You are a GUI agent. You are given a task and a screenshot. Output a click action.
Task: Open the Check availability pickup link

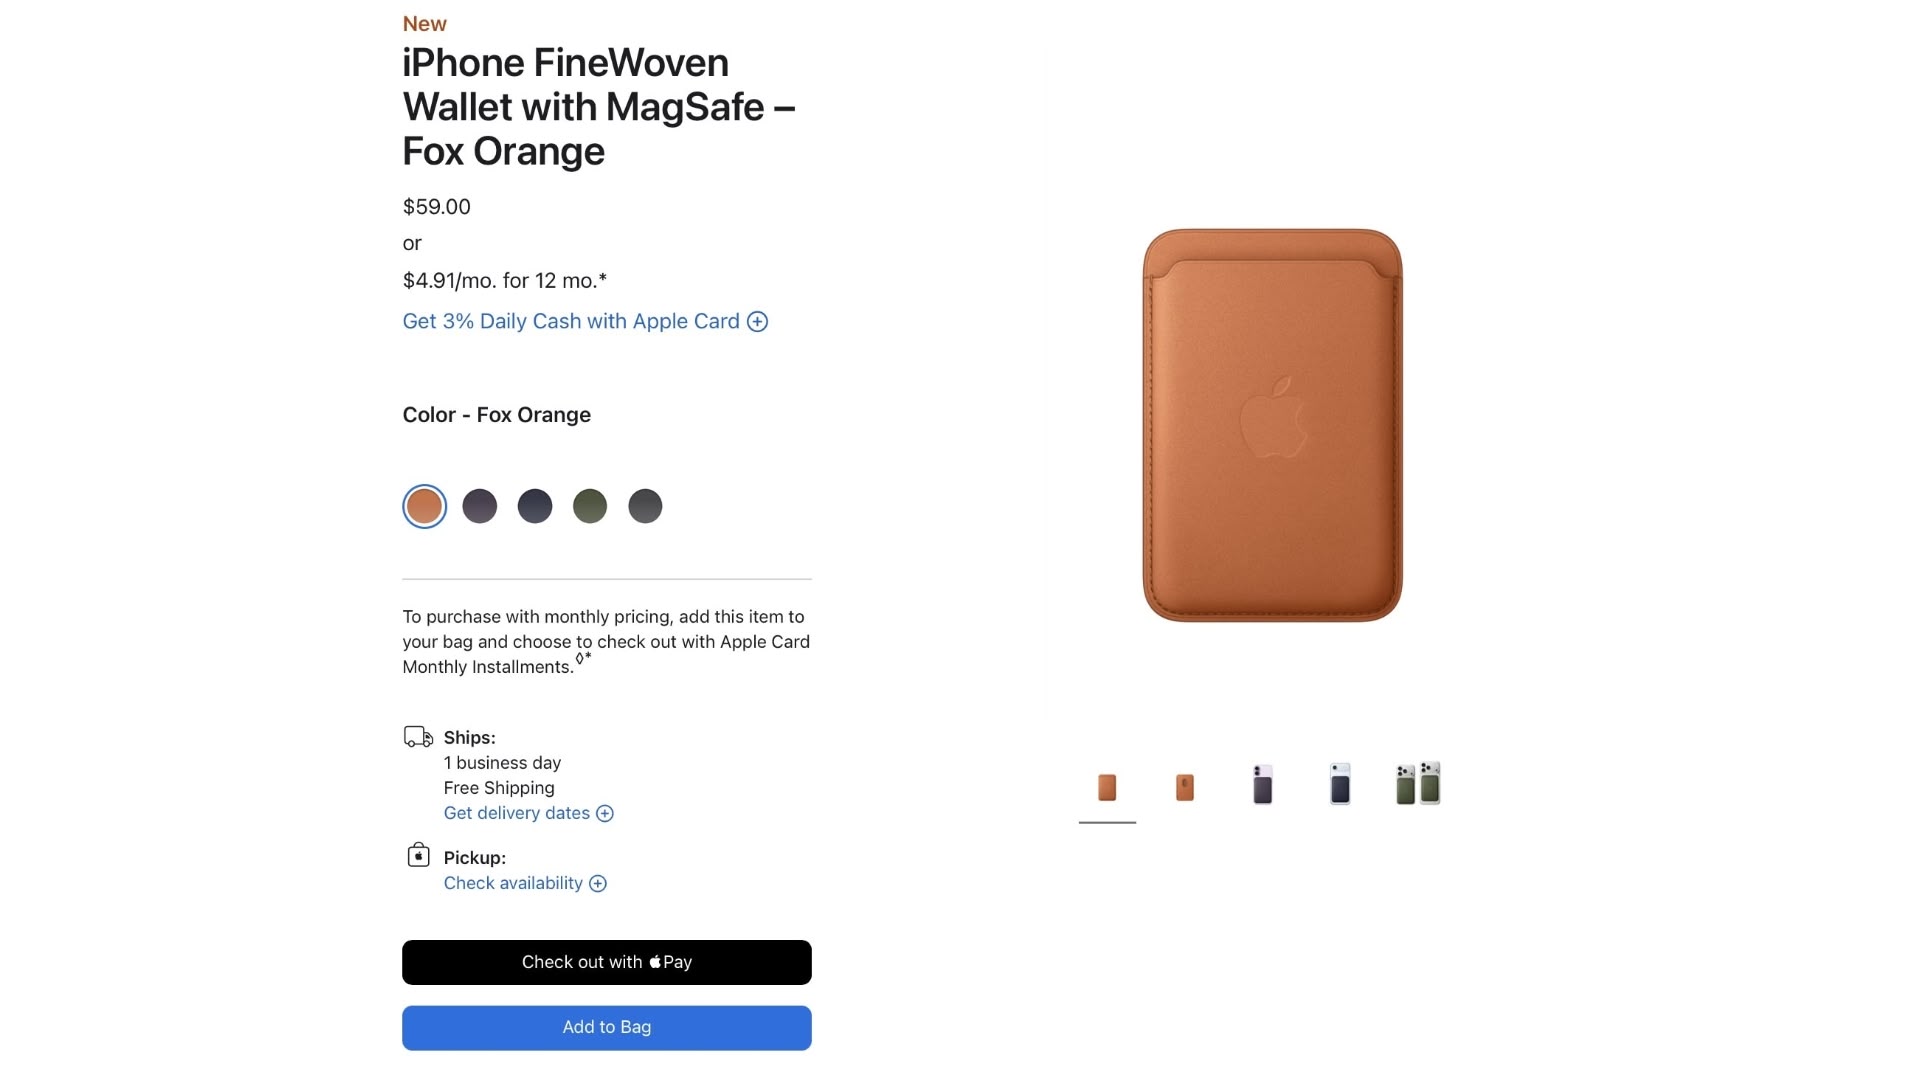(513, 884)
